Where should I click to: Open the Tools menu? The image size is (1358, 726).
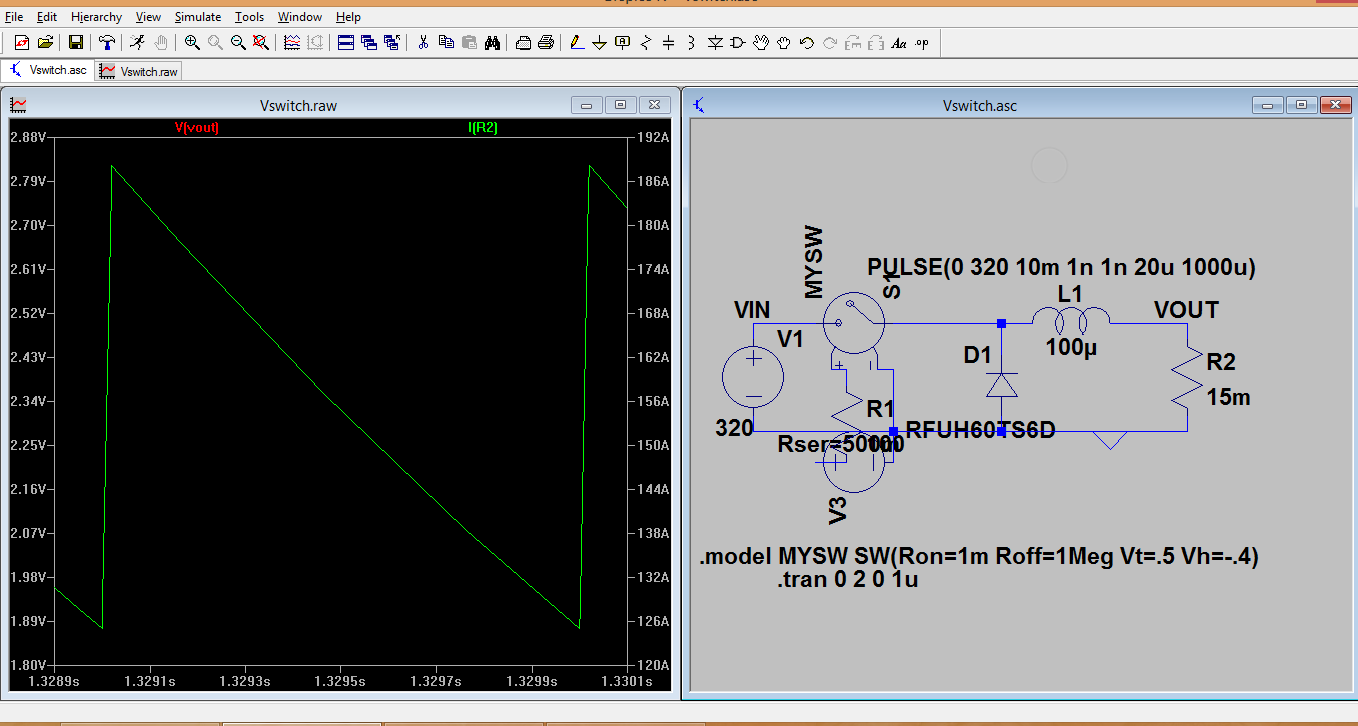click(x=250, y=17)
